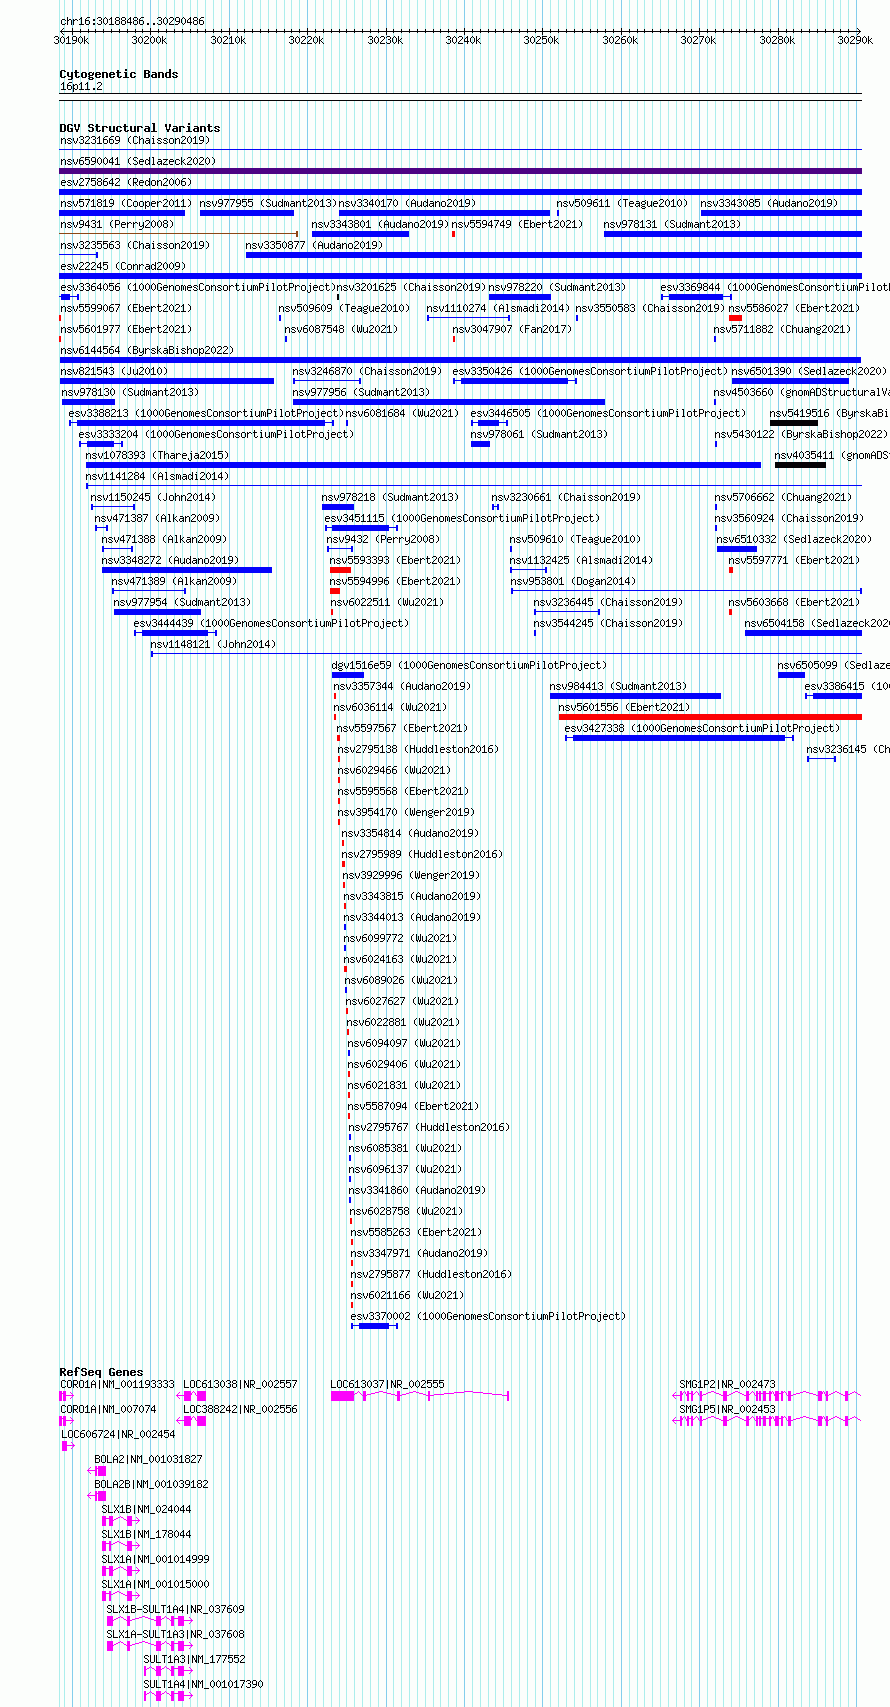Click variant nsv6144564 (ByrskaBishop2022) label
890x1707 pixels.
[x=147, y=350]
